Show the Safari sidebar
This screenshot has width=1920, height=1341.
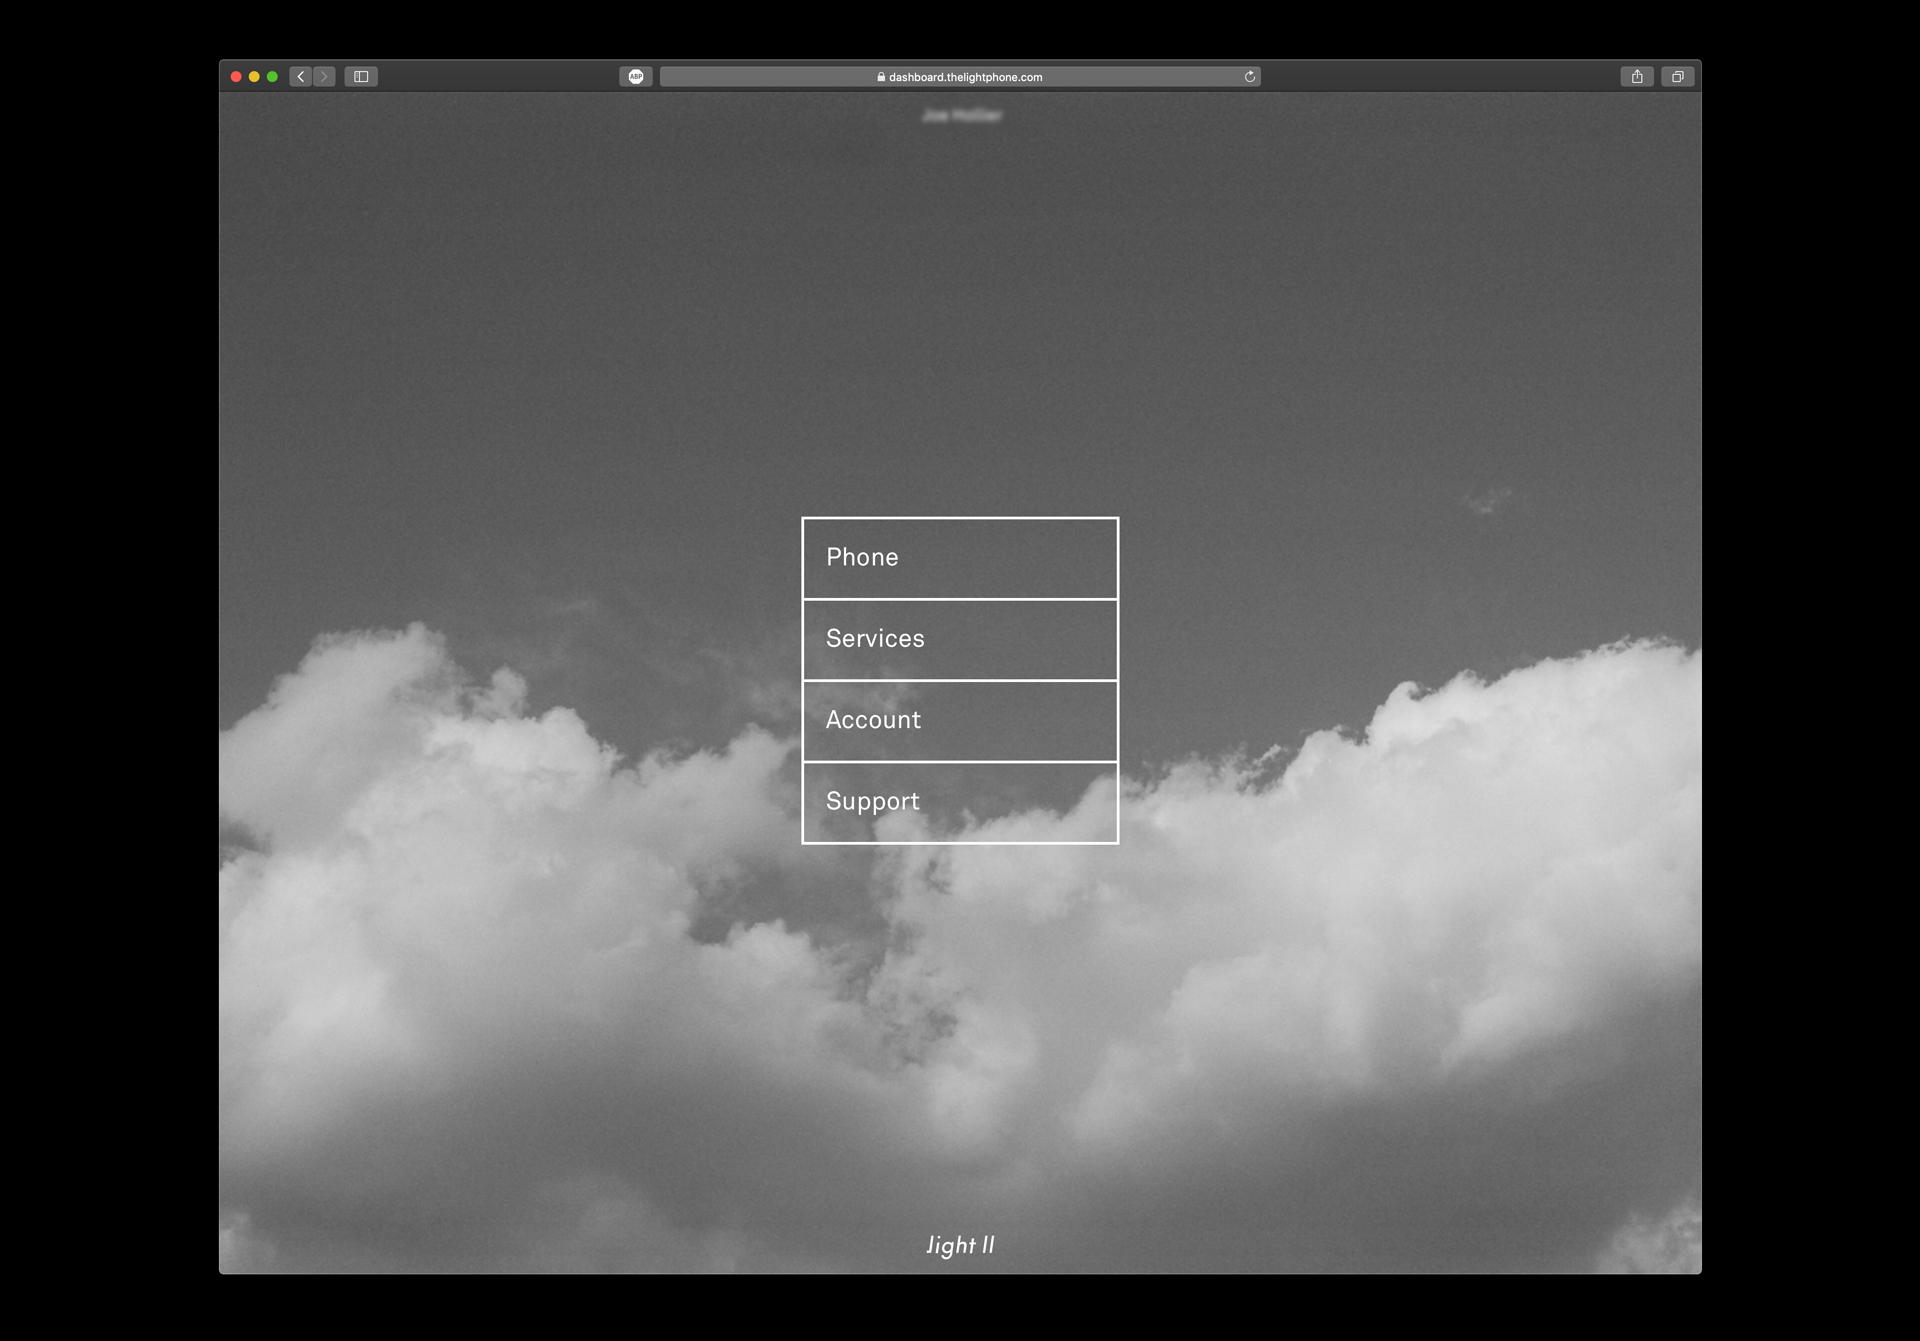click(x=361, y=77)
